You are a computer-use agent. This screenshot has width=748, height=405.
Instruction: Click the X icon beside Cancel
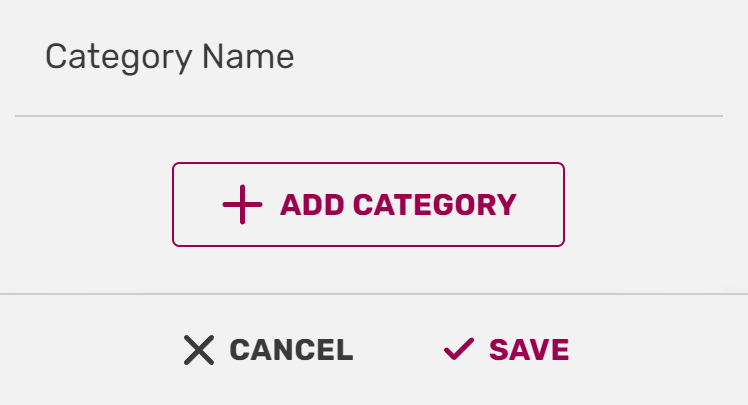click(199, 350)
